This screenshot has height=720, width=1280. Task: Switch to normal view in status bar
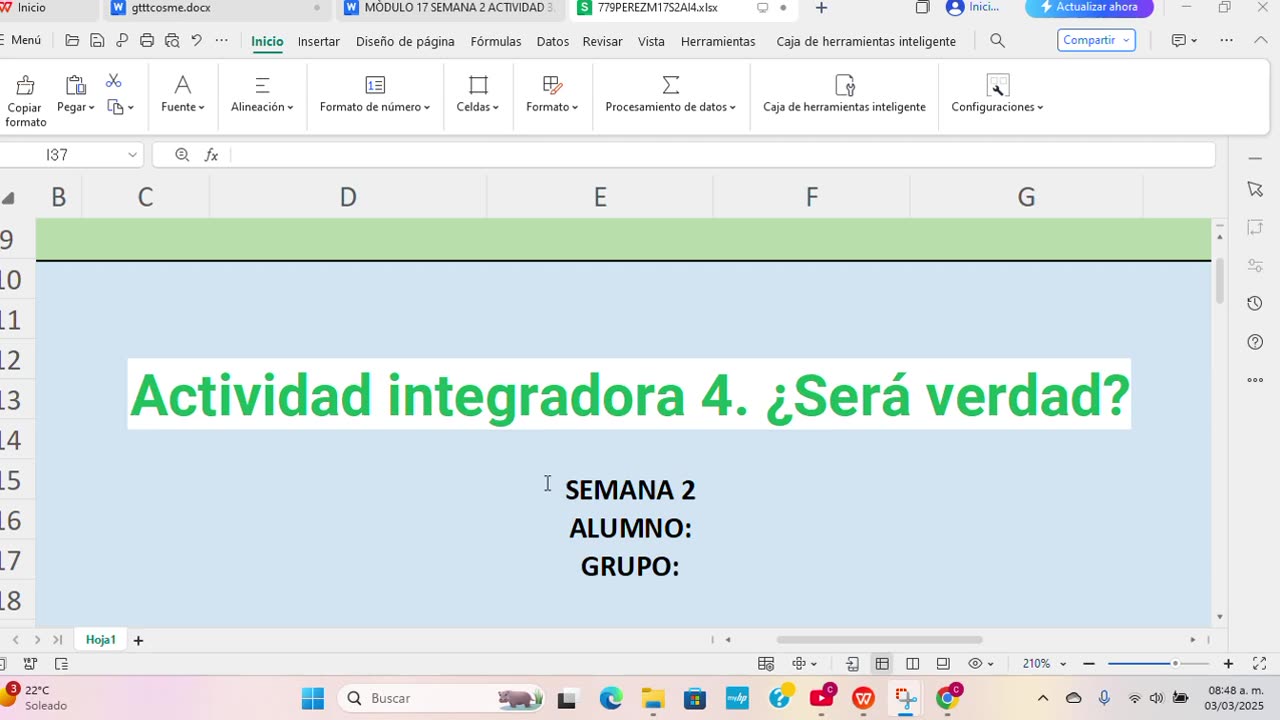pyautogui.click(x=882, y=664)
